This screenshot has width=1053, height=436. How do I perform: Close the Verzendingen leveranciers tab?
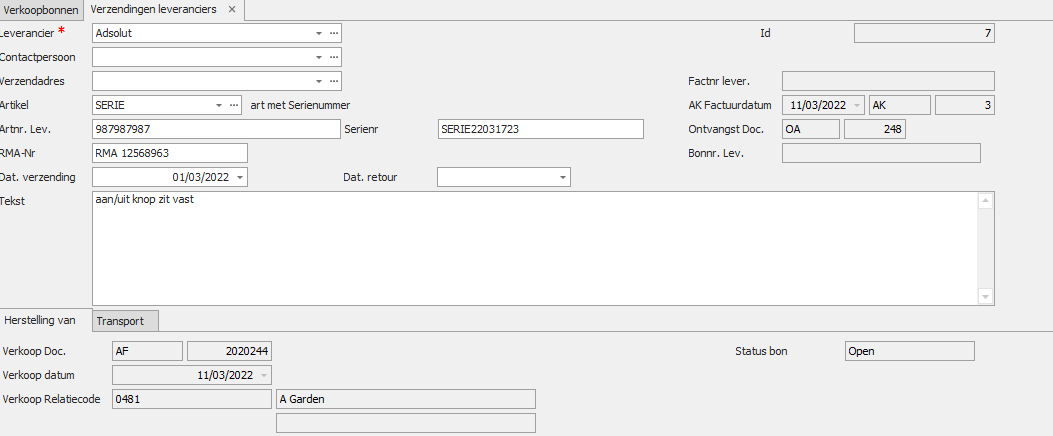(x=232, y=9)
